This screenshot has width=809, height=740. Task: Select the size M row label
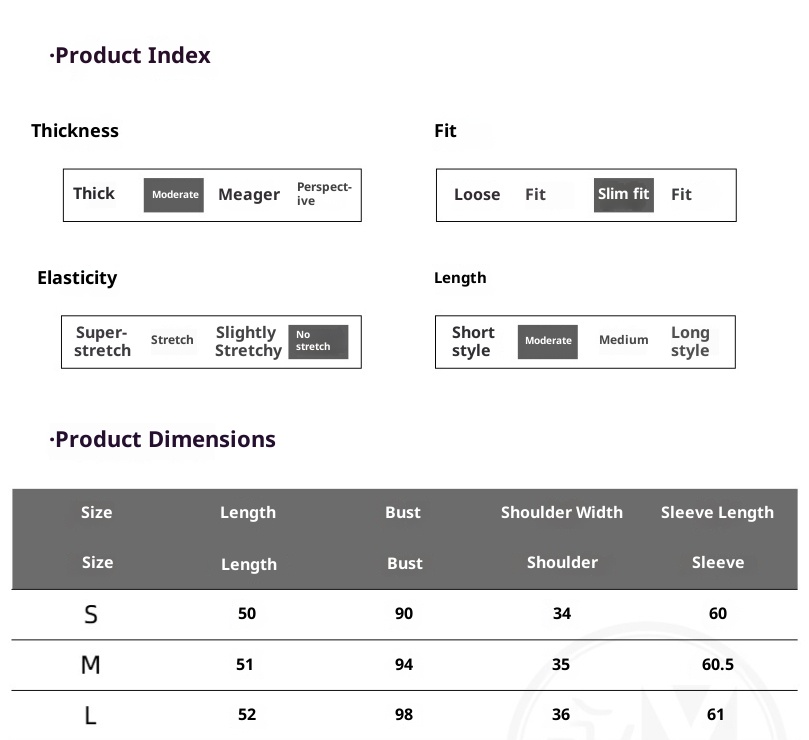click(91, 664)
